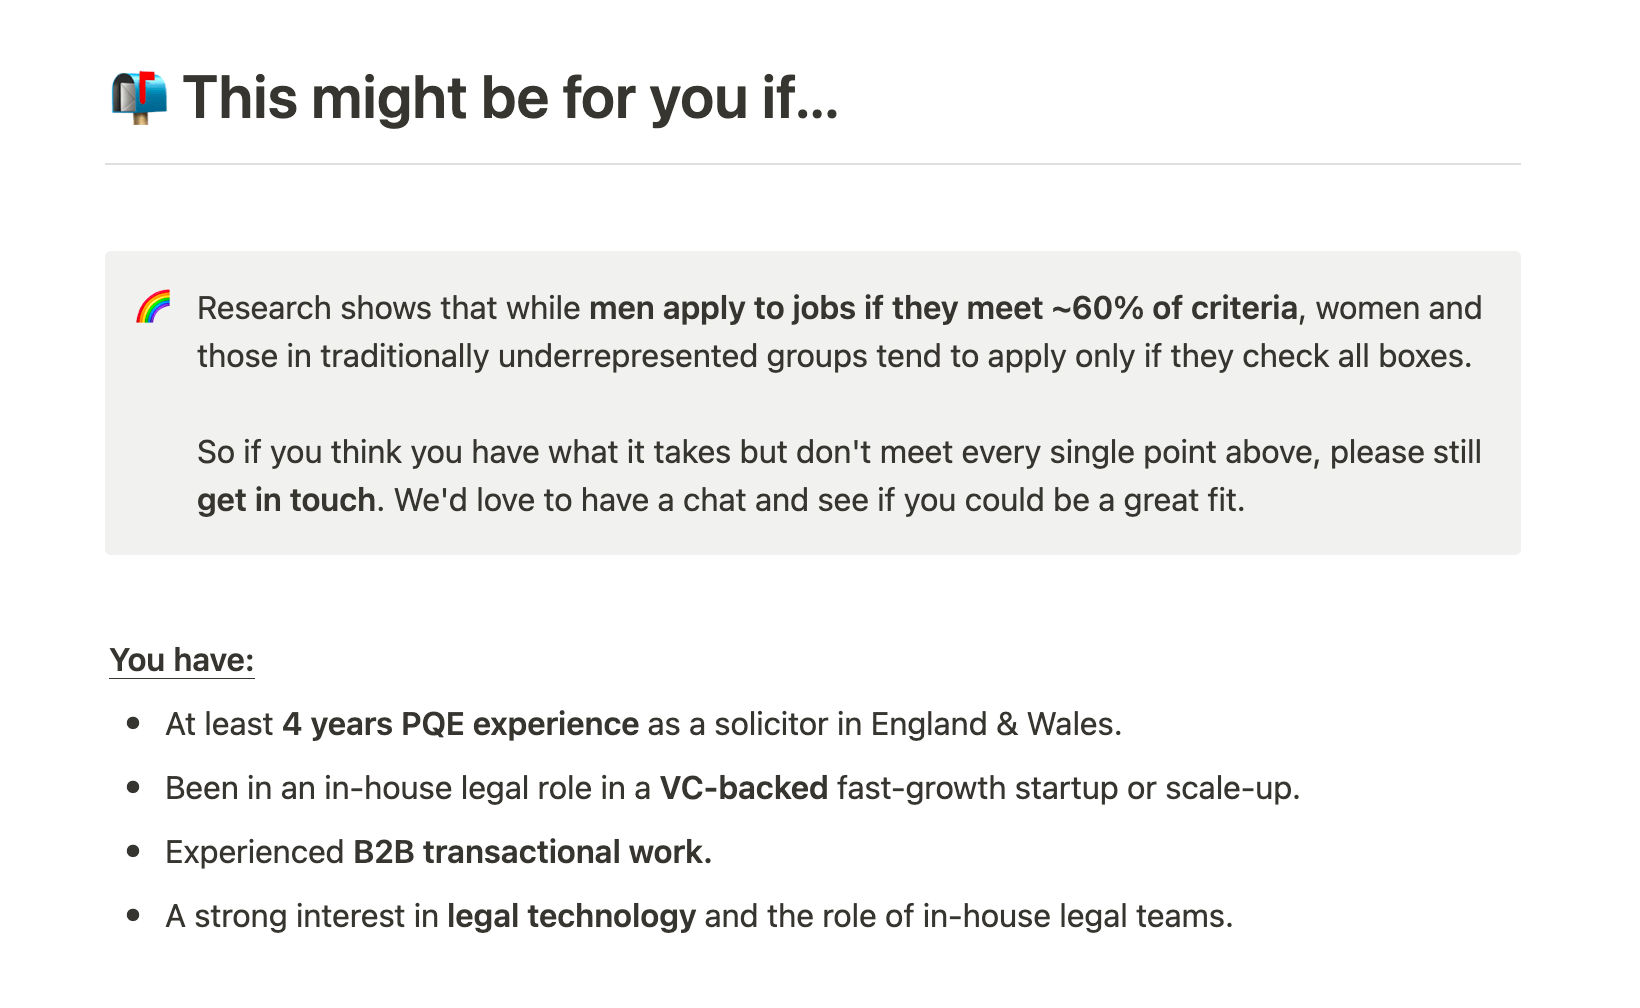Click the horizontal divider under the heading
Viewport: 1640px width, 1008px height.
pos(813,164)
